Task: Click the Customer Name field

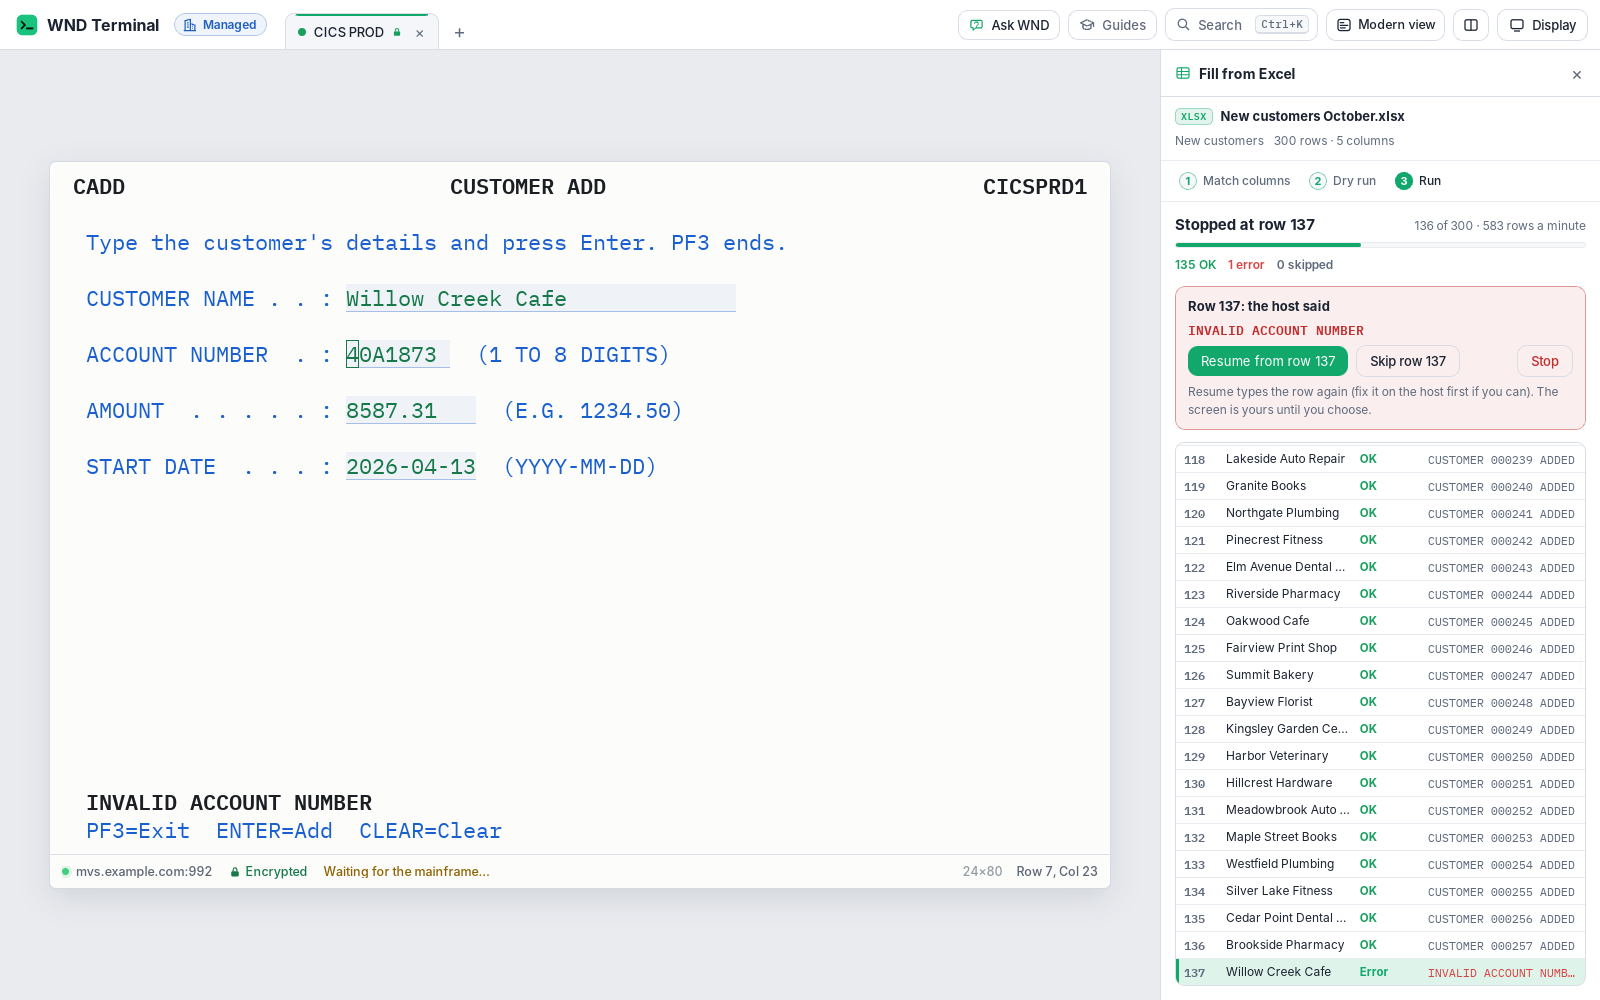Action: point(541,299)
